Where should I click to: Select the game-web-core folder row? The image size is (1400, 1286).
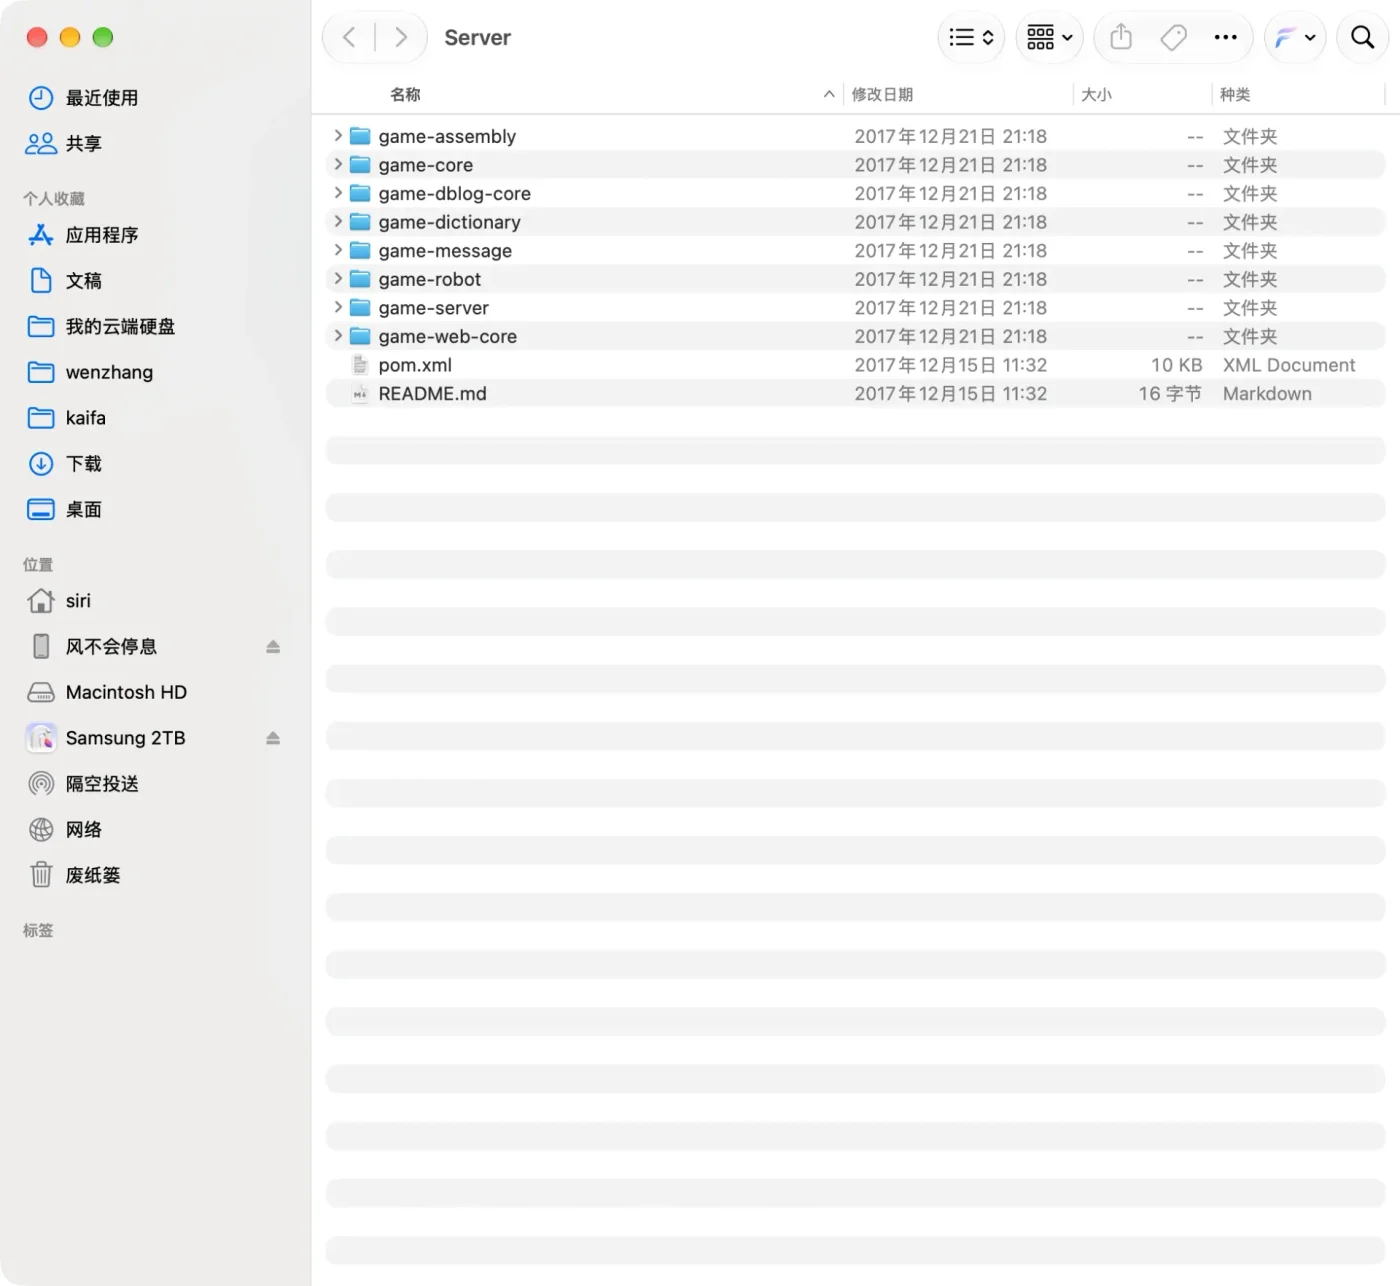856,337
